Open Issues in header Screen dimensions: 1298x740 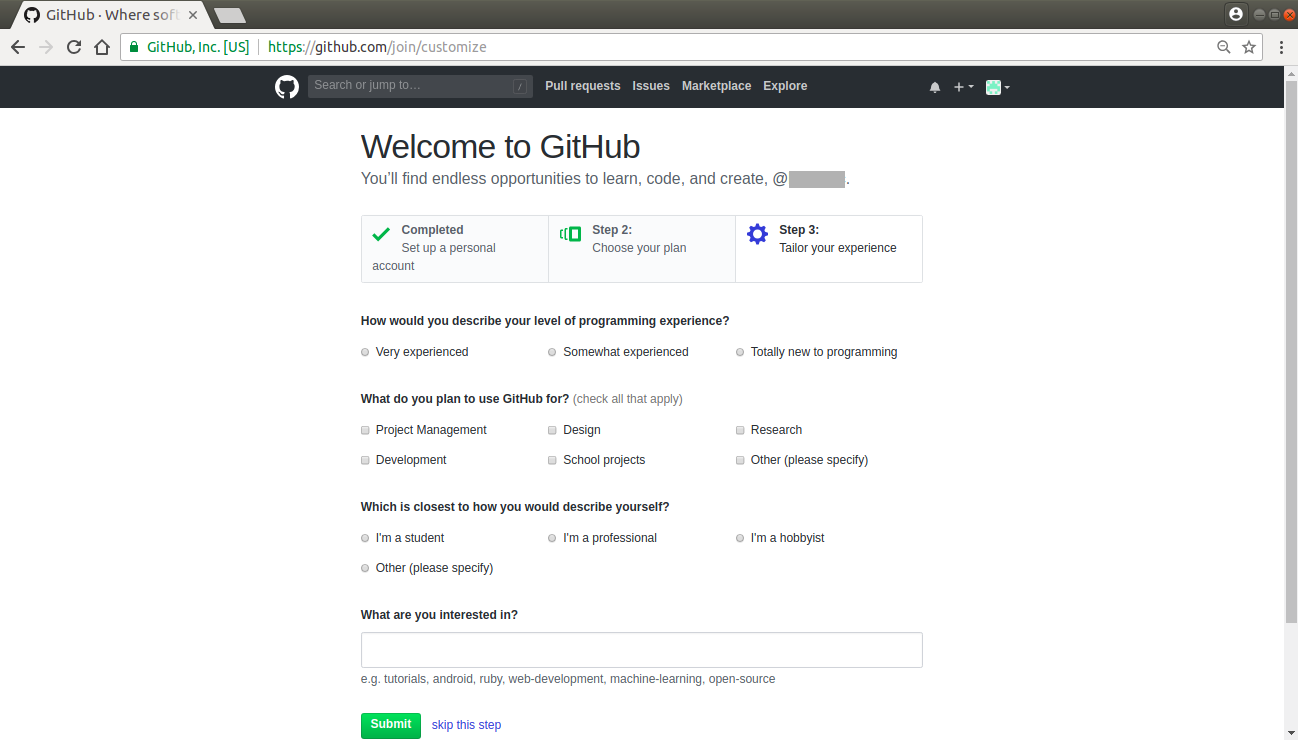[651, 86]
